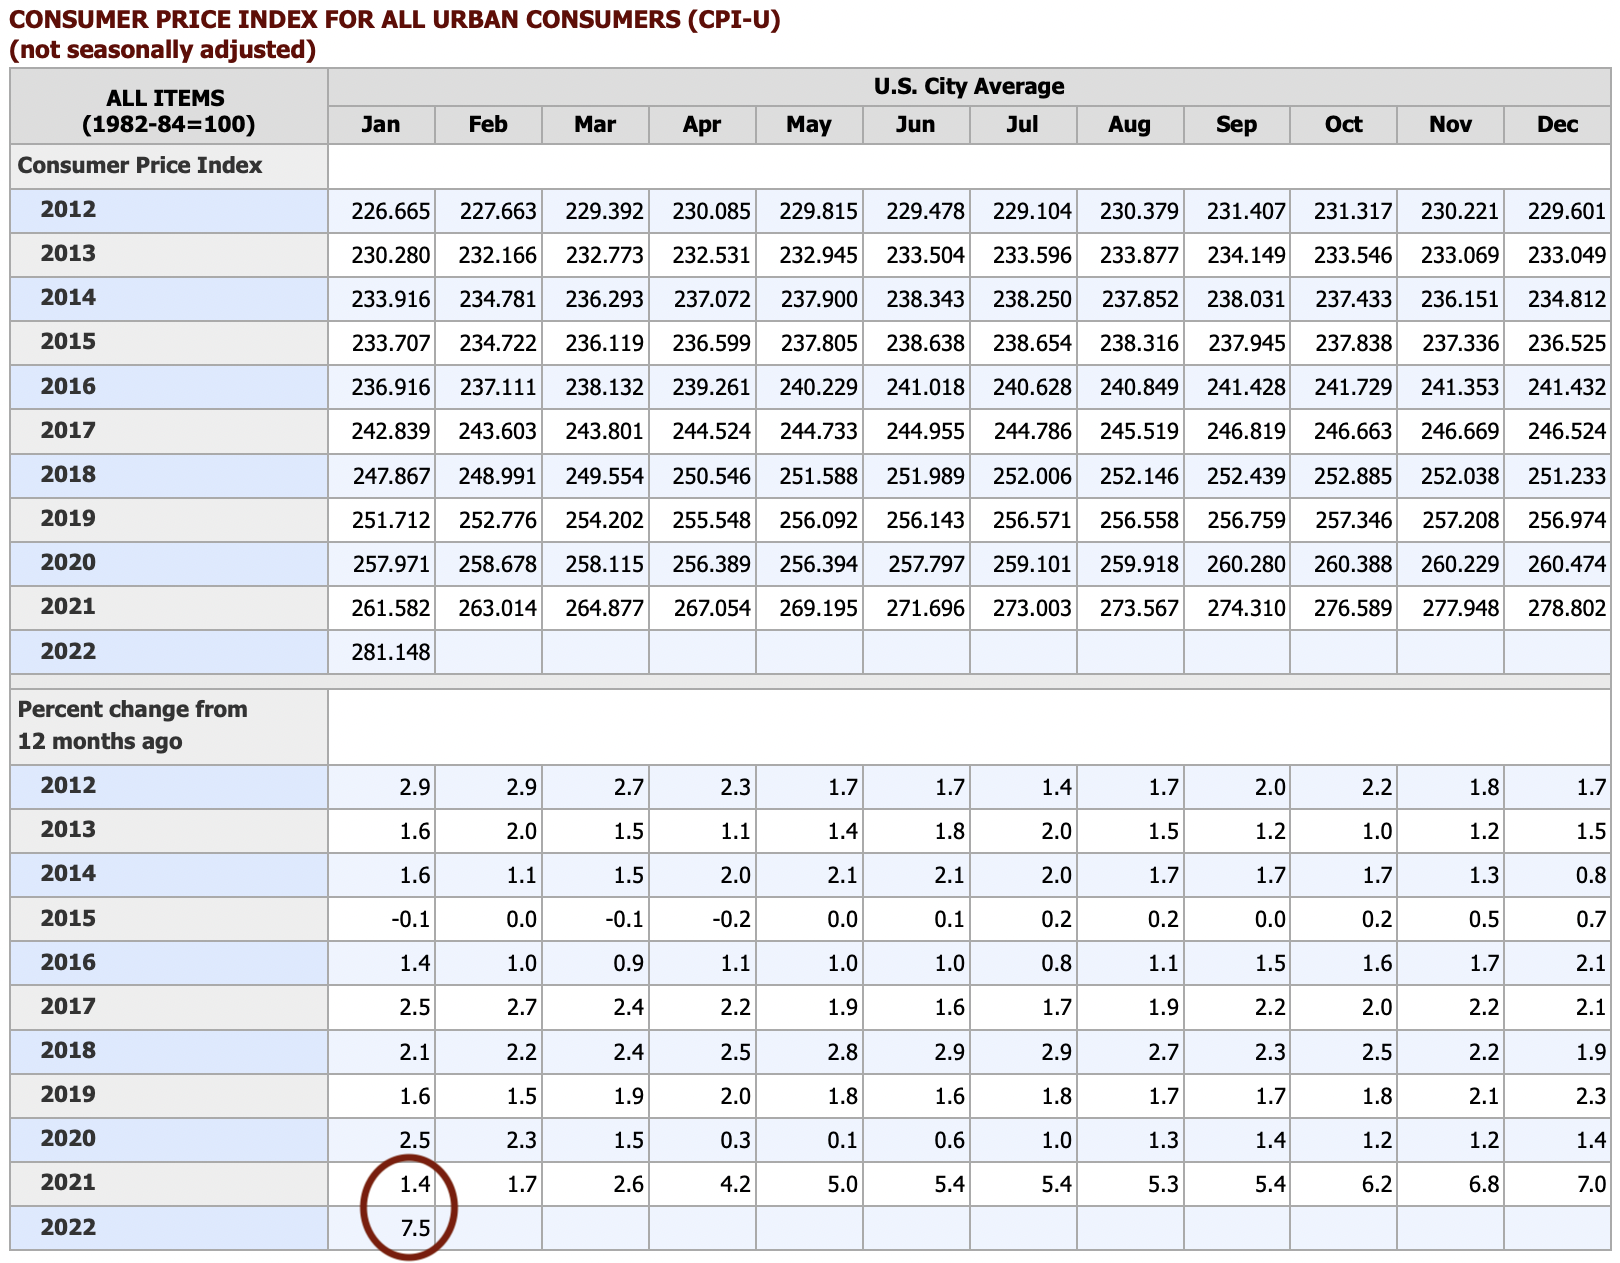The image size is (1620, 1263).
Task: Click the September 2014 index value 238.031
Action: click(x=1246, y=300)
